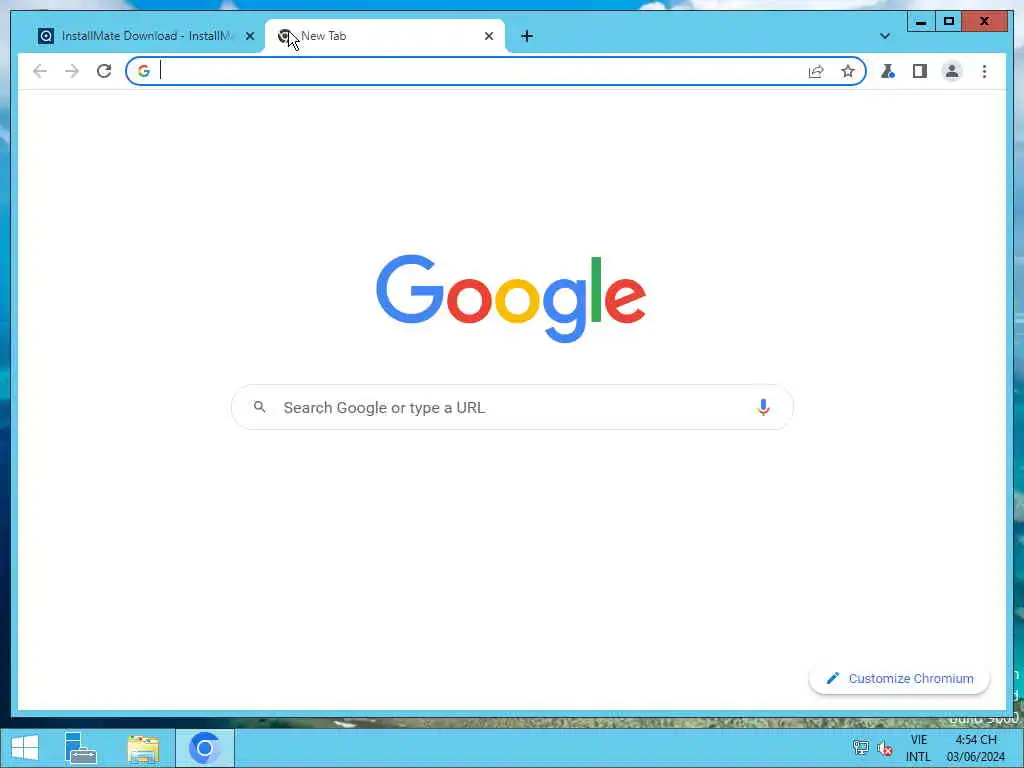Share this page using the share icon

pos(816,71)
